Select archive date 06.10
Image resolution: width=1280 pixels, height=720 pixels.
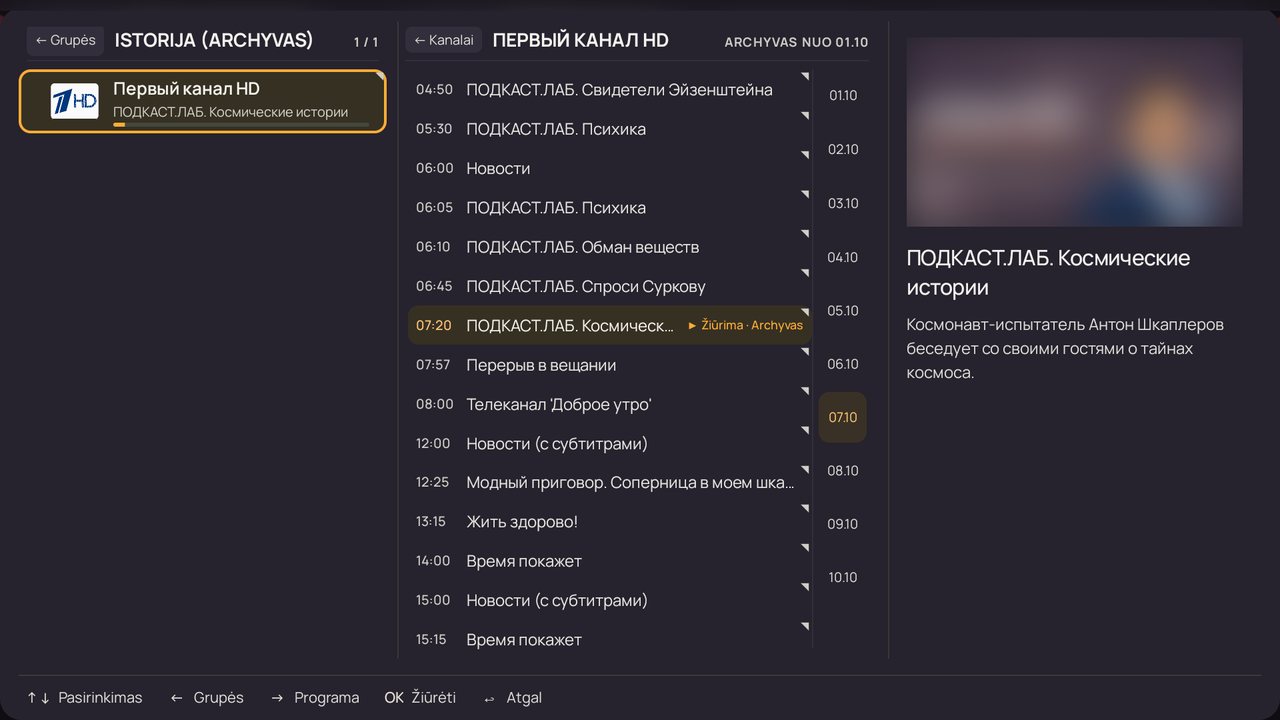pos(843,365)
